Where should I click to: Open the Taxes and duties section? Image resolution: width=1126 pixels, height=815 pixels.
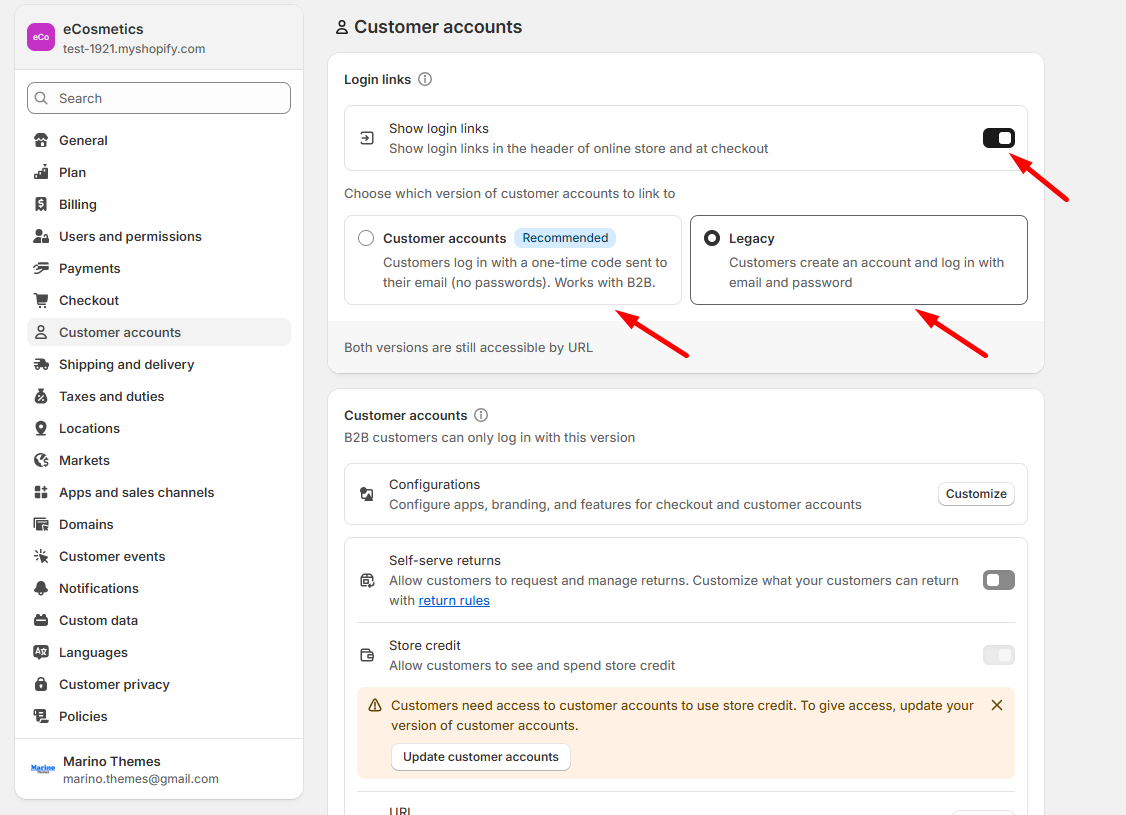click(x=159, y=396)
